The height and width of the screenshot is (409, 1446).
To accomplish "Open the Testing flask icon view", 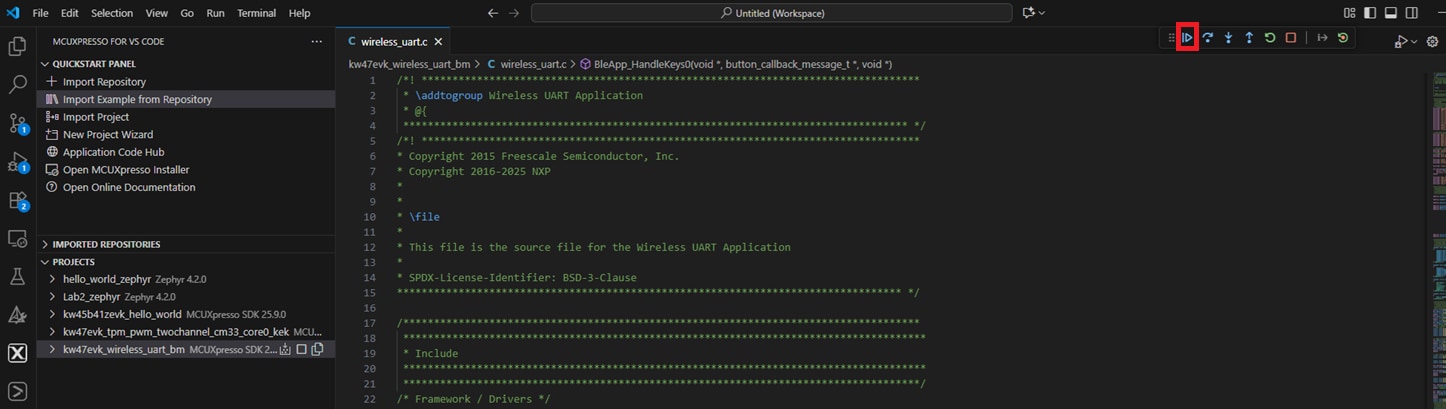I will coord(17,276).
